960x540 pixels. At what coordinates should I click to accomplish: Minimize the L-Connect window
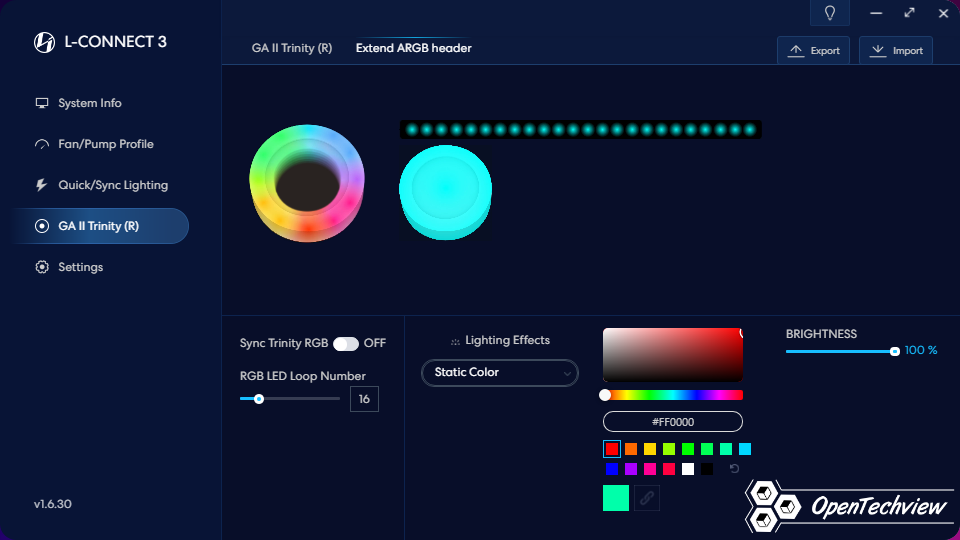876,13
